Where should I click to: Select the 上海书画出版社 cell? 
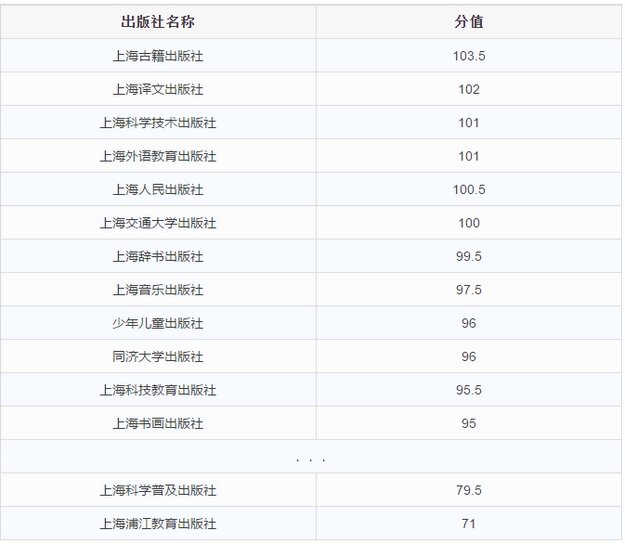tap(158, 423)
